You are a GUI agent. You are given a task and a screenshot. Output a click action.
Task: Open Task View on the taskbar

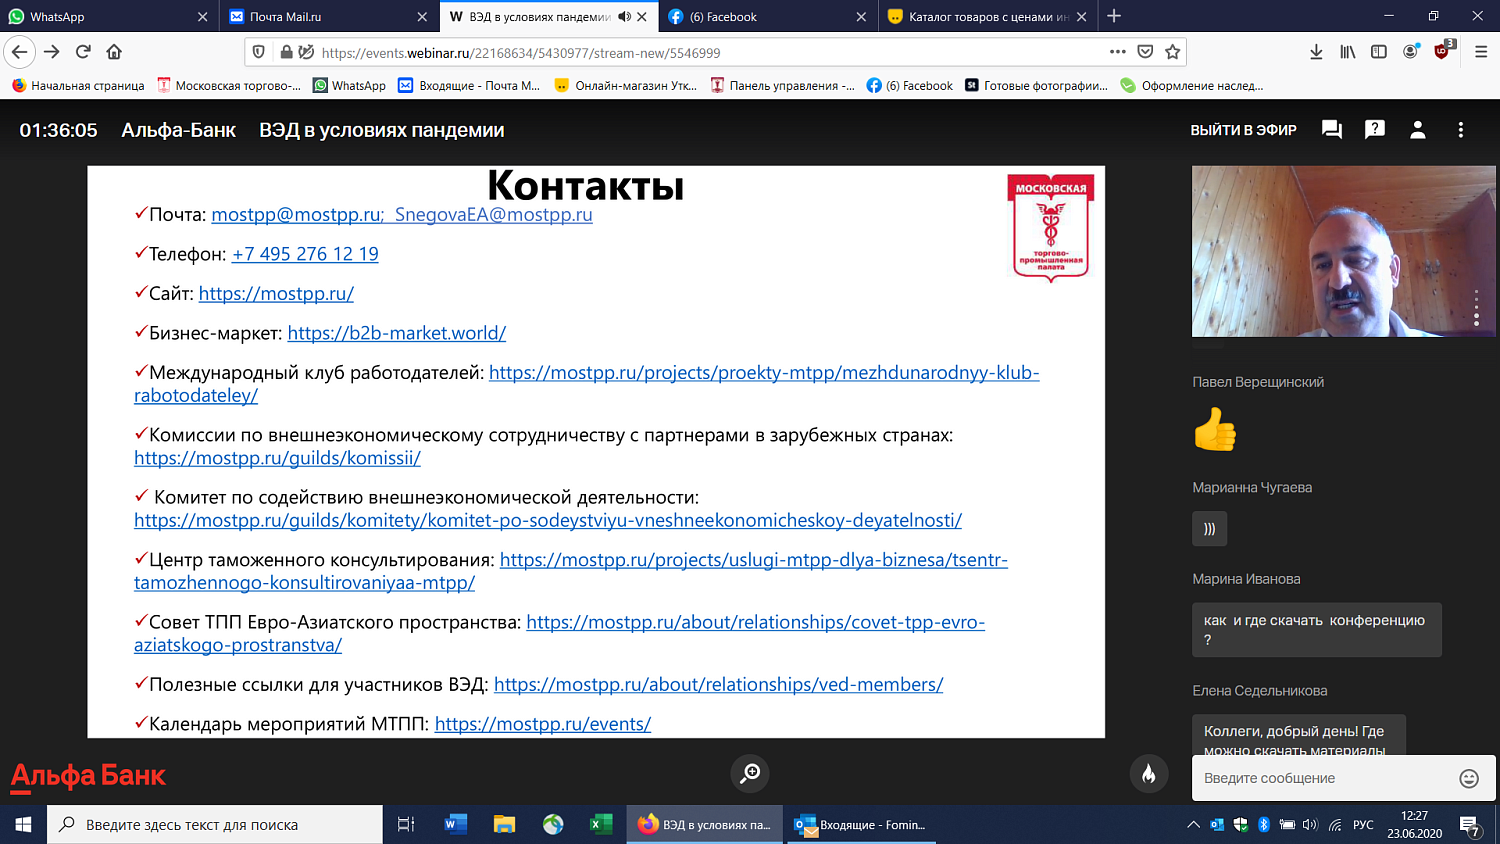click(x=406, y=825)
